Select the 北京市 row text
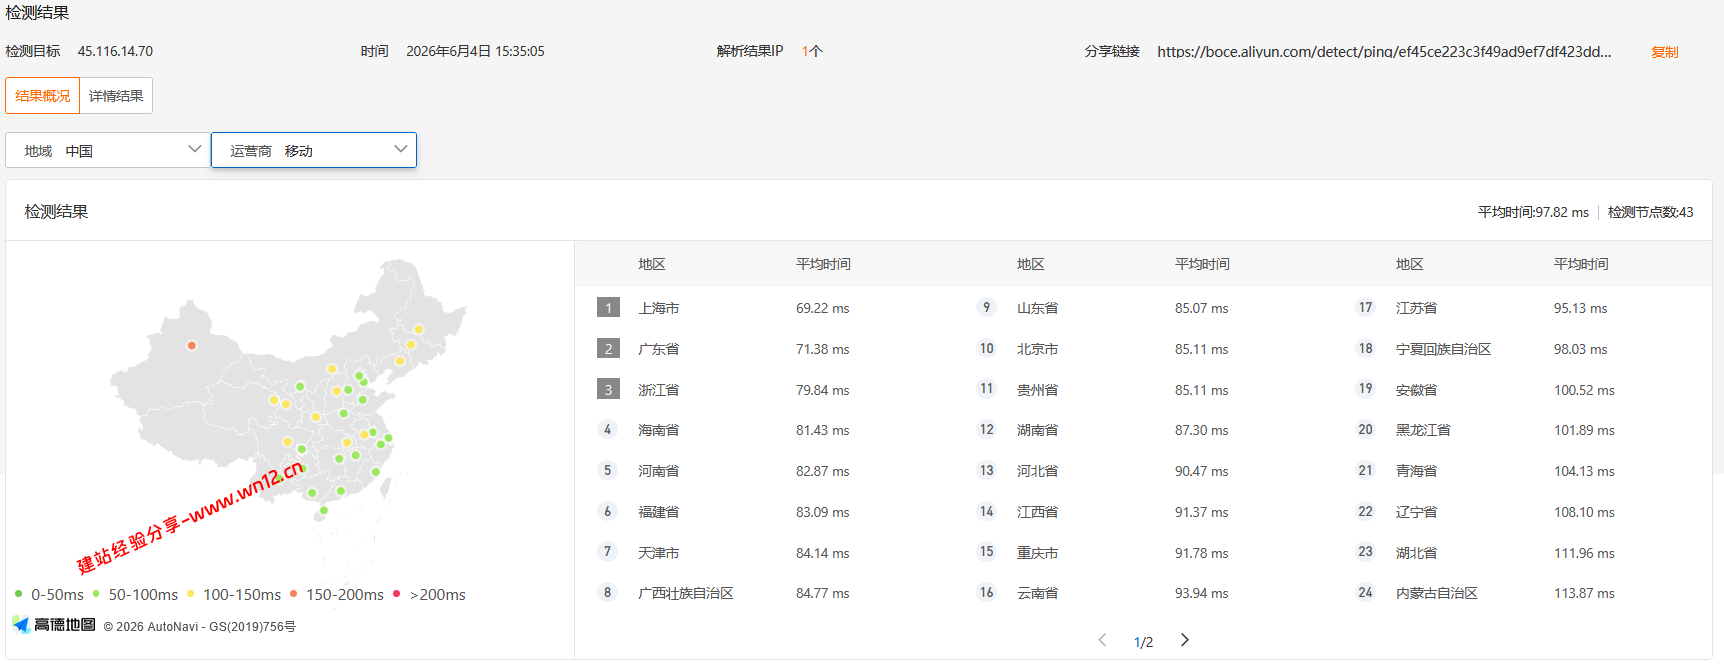The height and width of the screenshot is (671, 1724). pyautogui.click(x=1038, y=349)
